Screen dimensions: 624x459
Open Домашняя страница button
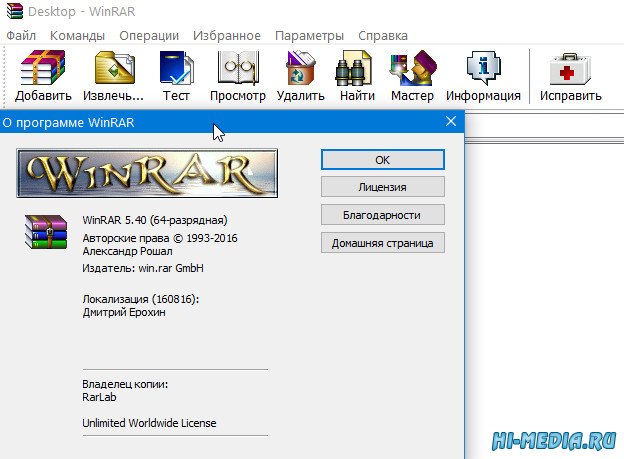coord(382,243)
